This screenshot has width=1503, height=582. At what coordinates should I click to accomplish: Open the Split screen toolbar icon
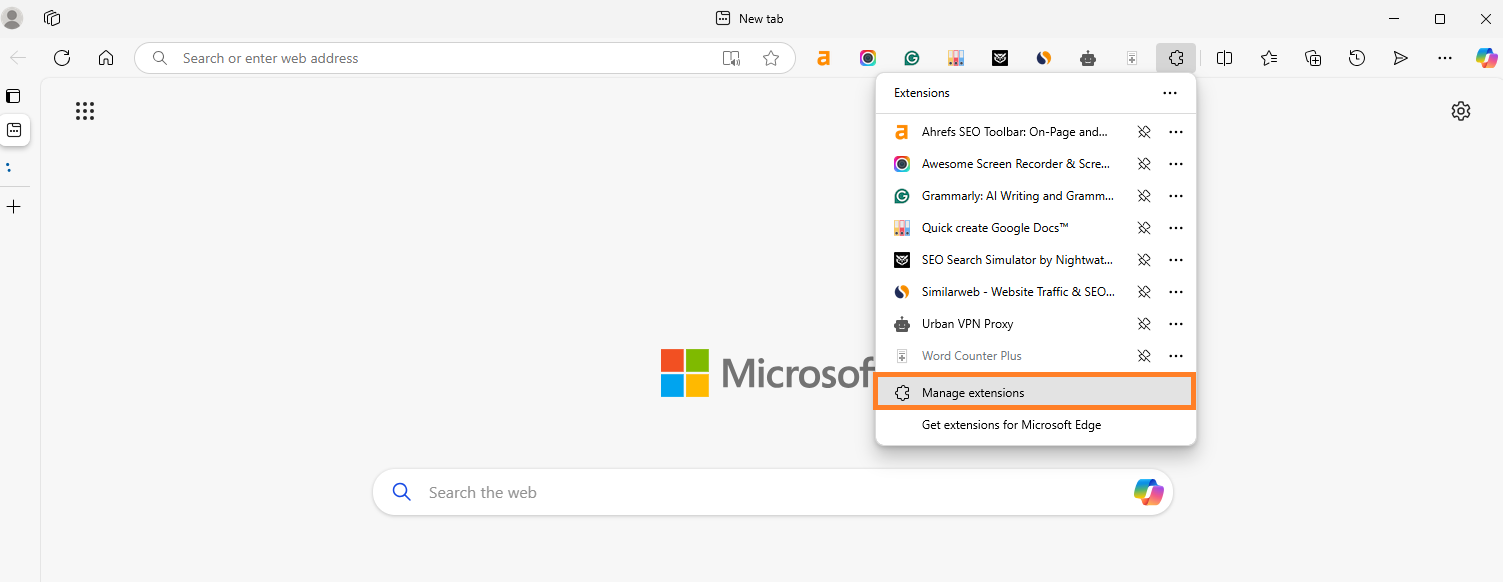pos(1224,58)
